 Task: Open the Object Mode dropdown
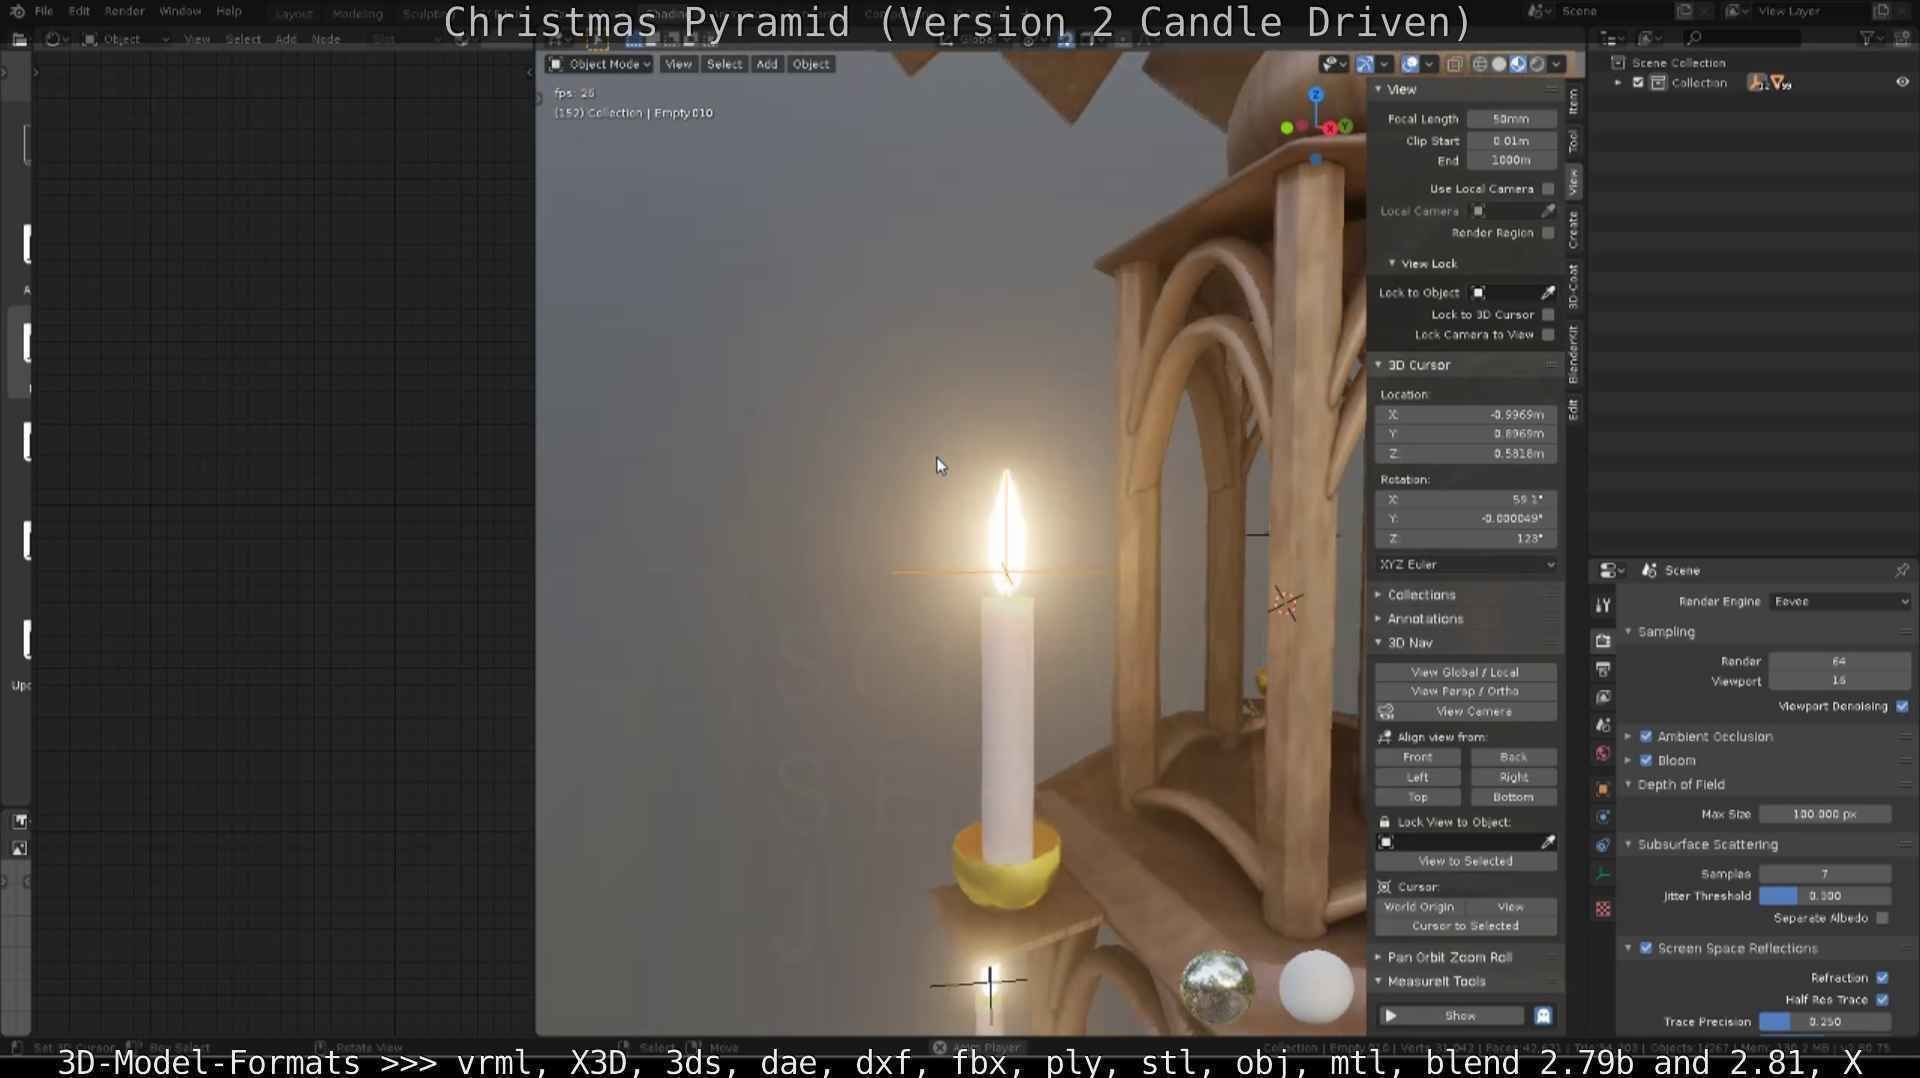(x=599, y=64)
